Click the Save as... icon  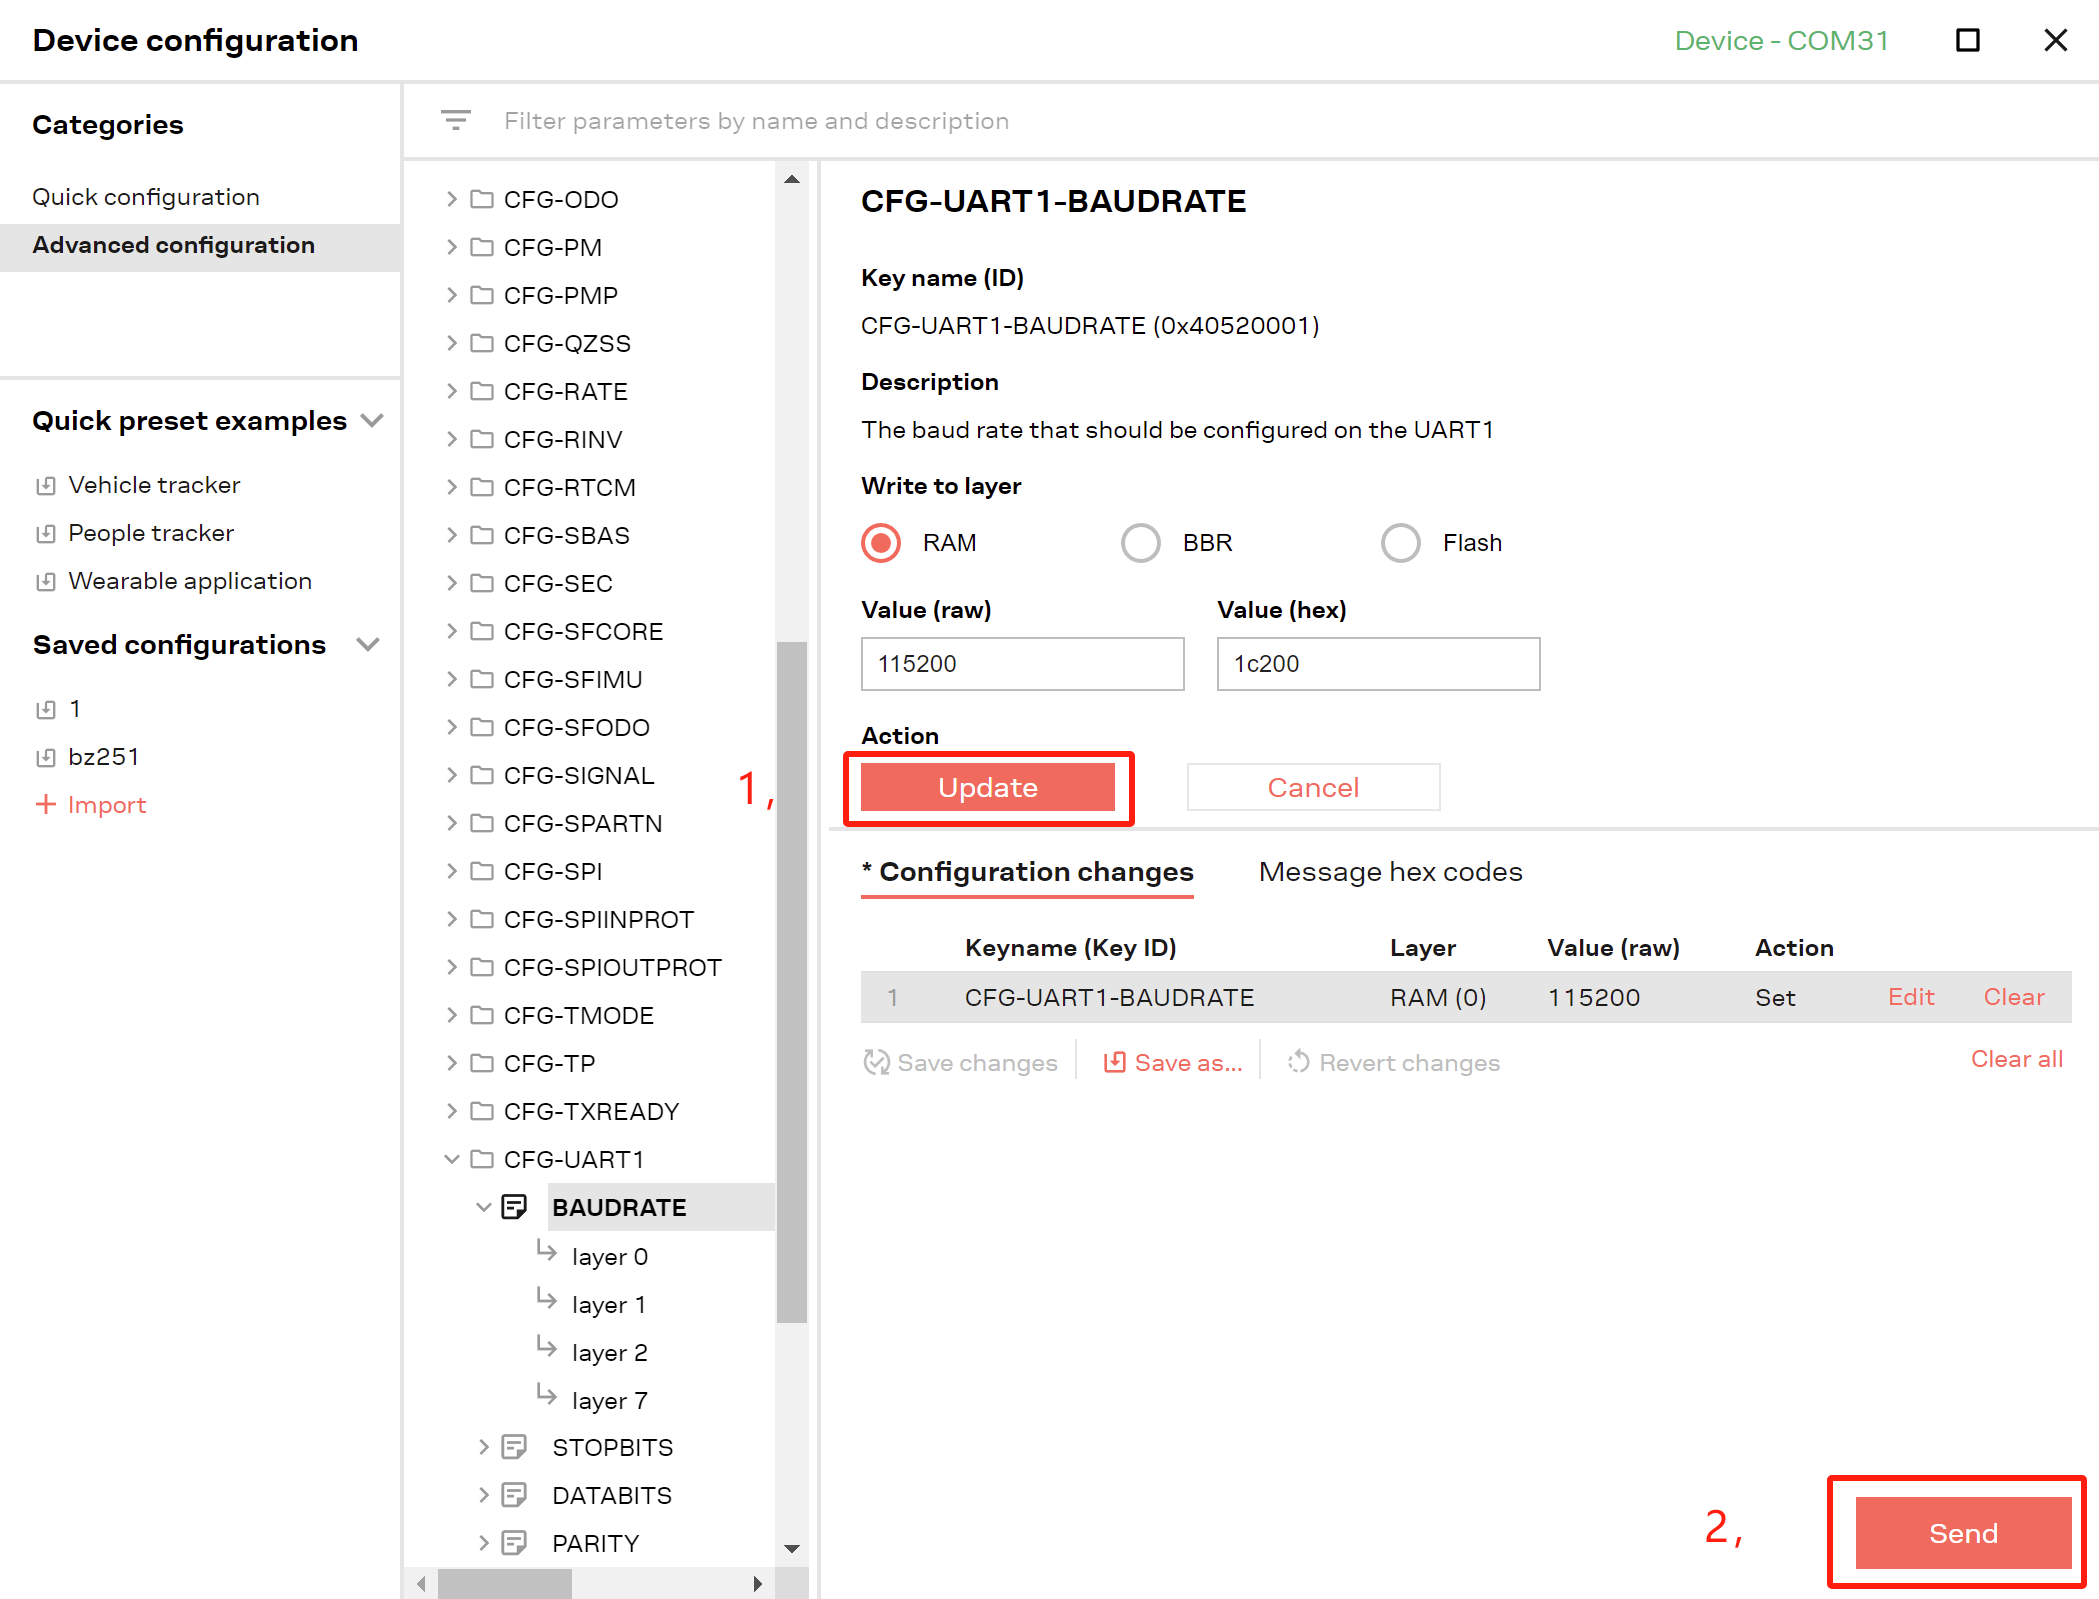click(1114, 1062)
